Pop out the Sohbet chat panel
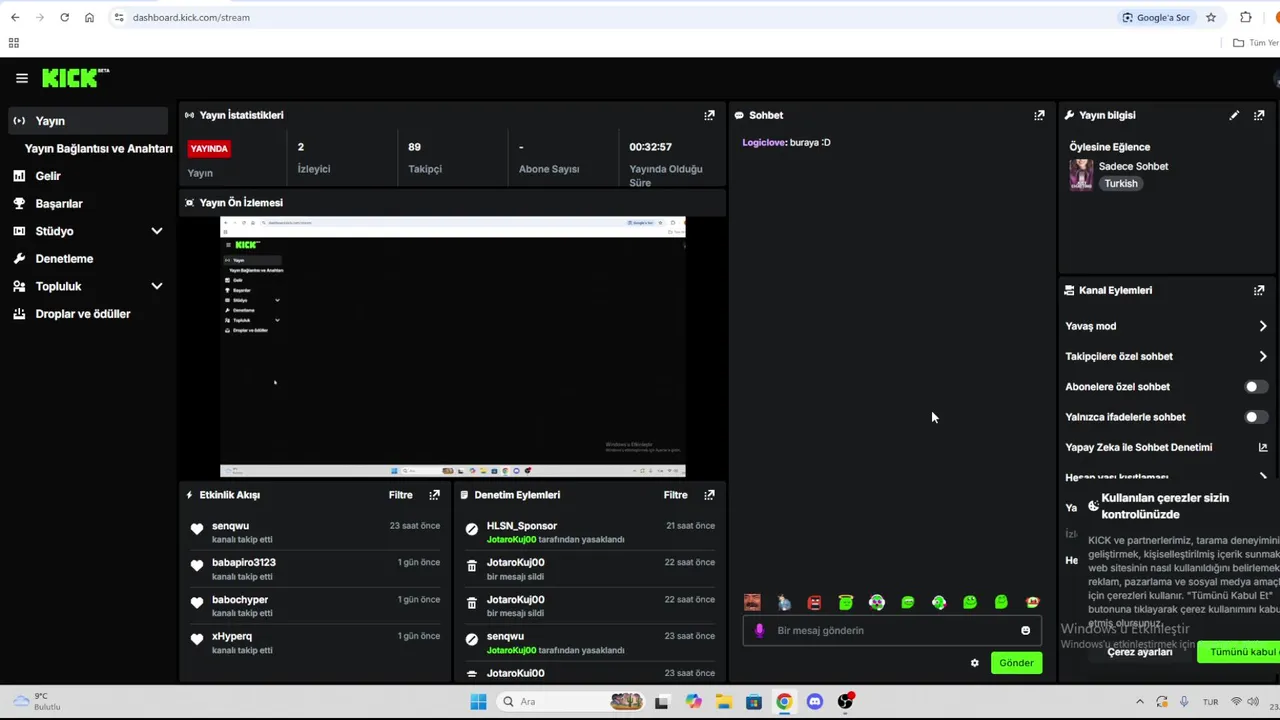This screenshot has width=1280, height=720. pos(1039,115)
